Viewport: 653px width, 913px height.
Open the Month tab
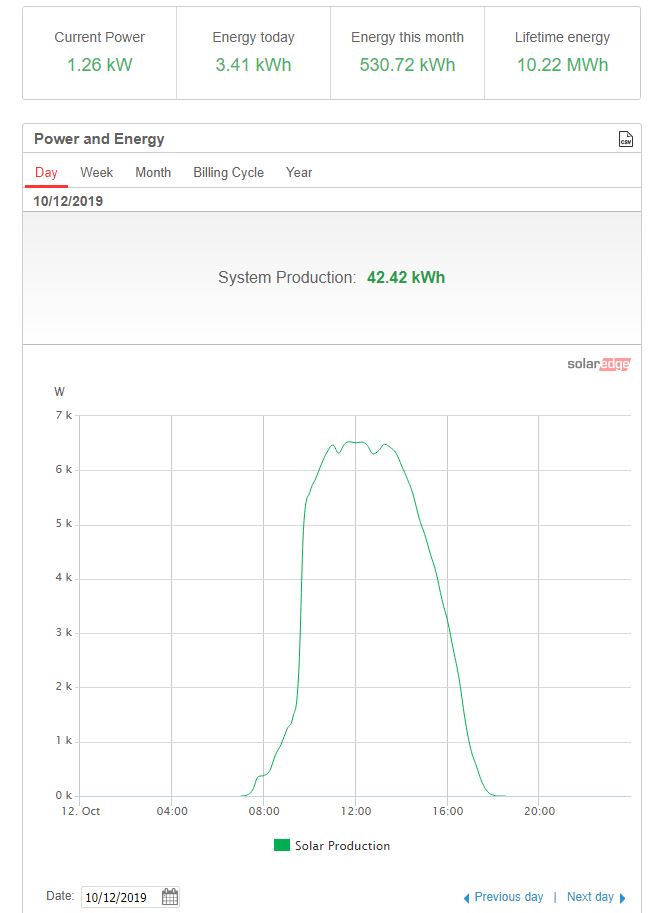click(153, 172)
